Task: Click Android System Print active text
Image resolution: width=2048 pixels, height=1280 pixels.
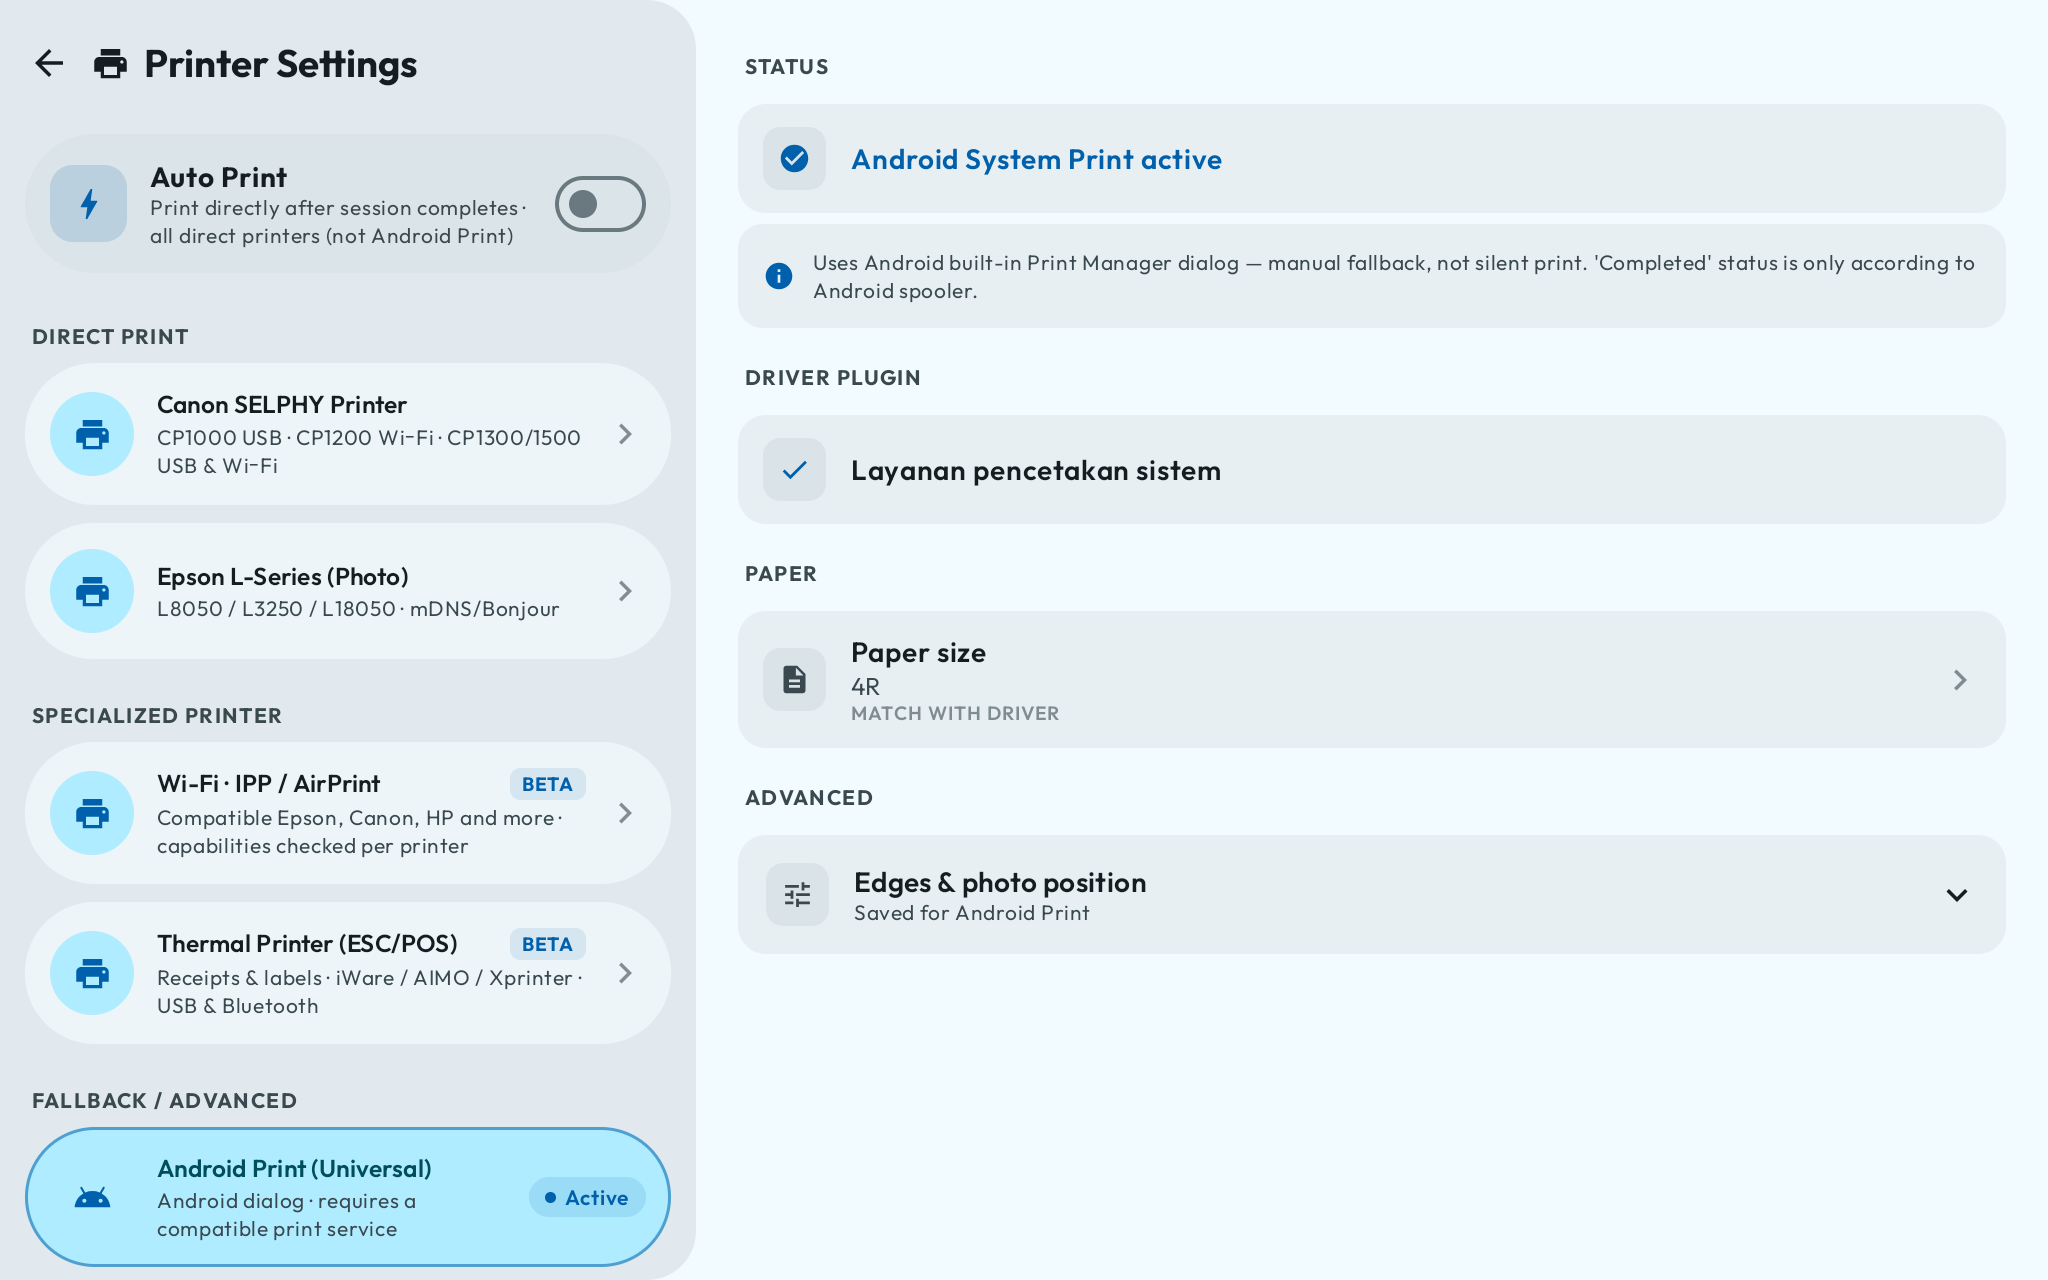Action: coord(1036,160)
